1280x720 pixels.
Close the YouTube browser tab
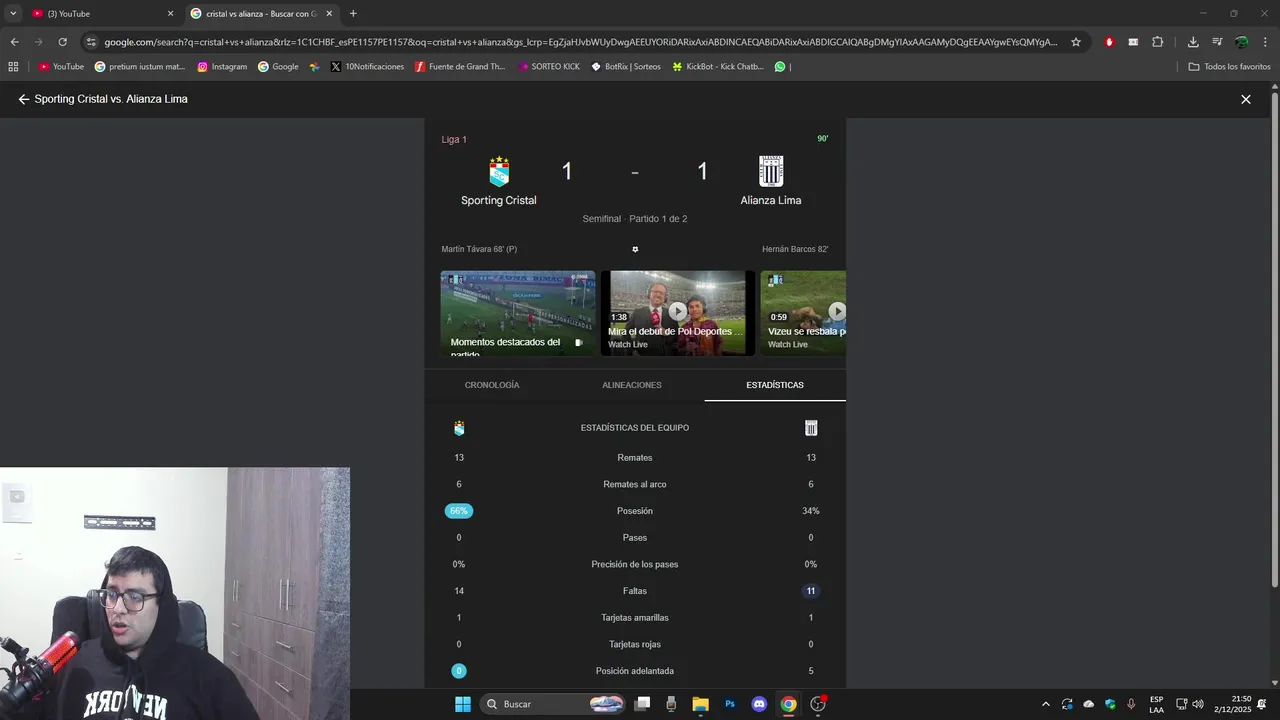[x=170, y=14]
